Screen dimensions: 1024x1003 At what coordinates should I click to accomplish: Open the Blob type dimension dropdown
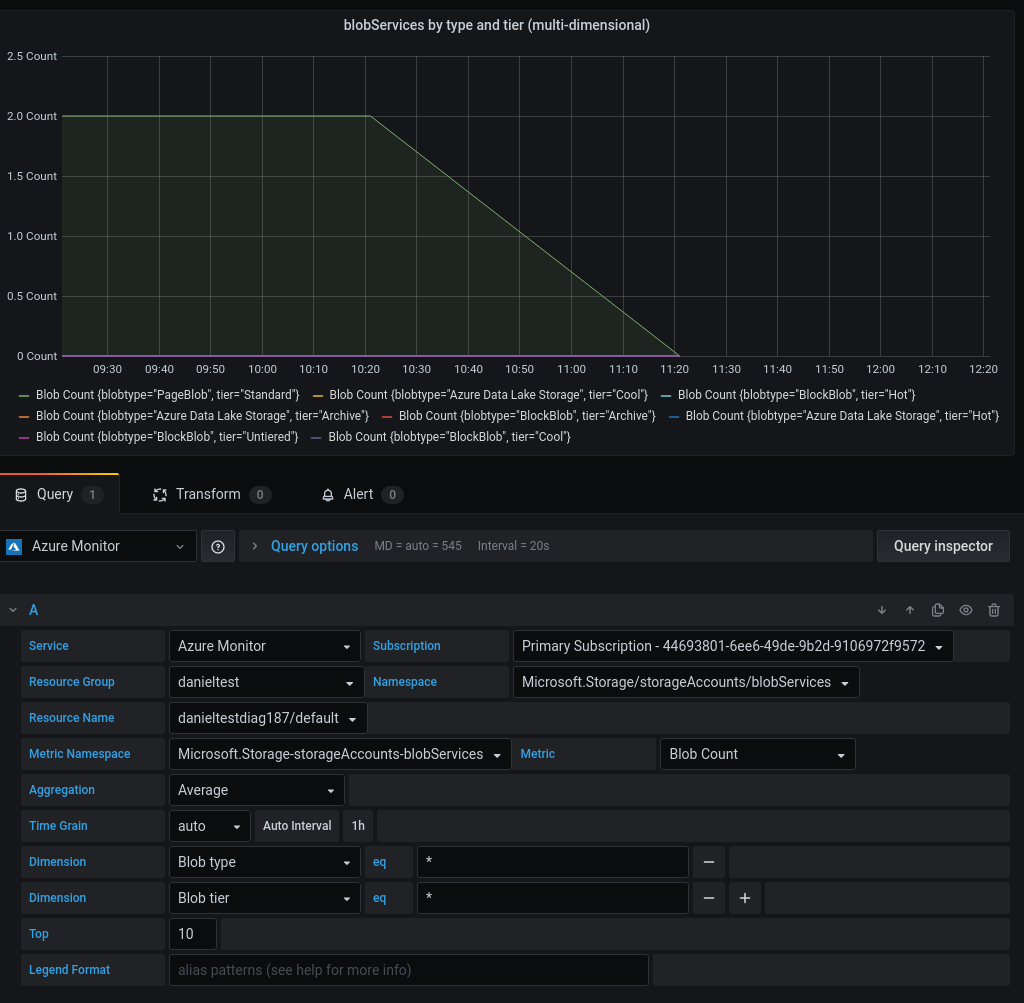264,862
